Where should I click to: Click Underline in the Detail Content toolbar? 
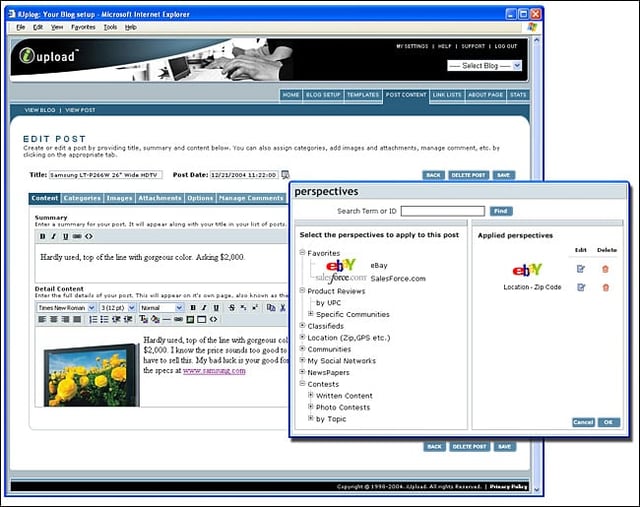coord(216,308)
